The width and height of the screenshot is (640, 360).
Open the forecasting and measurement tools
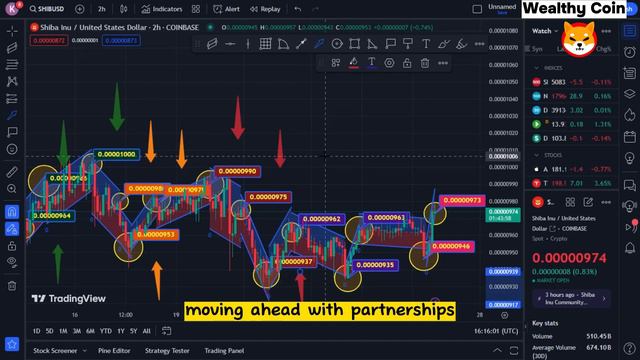coord(12,98)
